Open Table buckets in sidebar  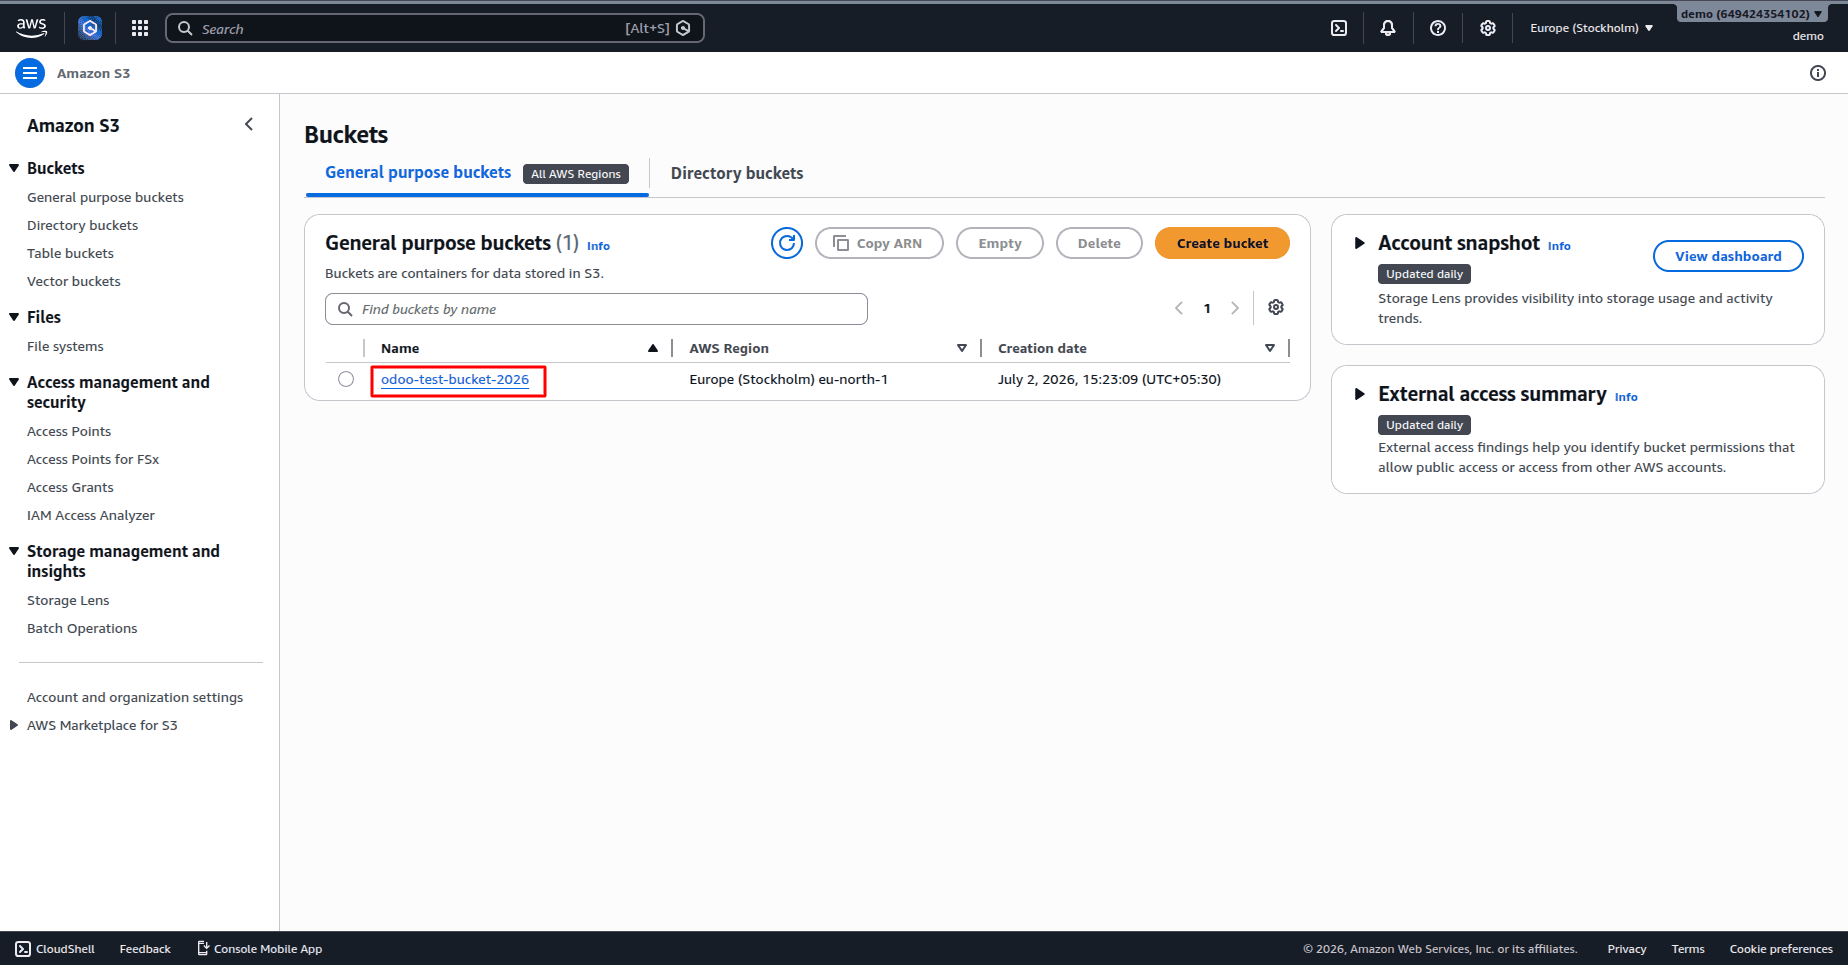70,253
